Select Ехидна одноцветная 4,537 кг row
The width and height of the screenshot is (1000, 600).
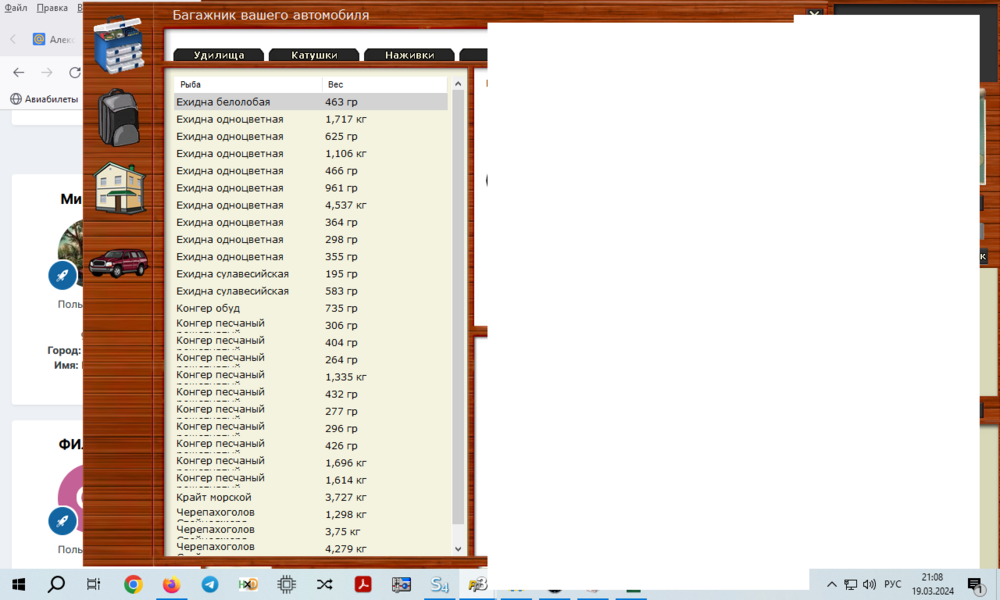311,205
